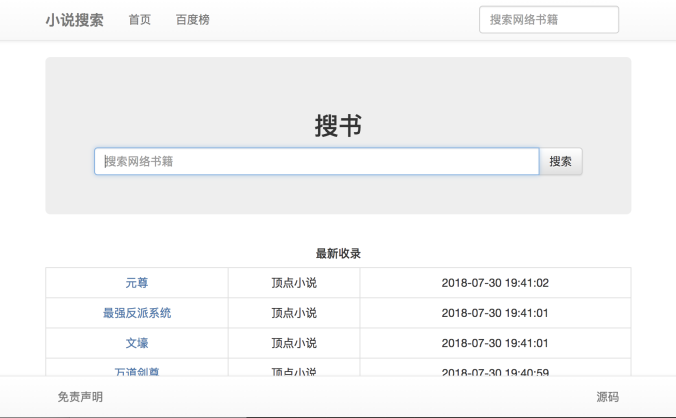Click the 搜书 heading

click(x=338, y=126)
